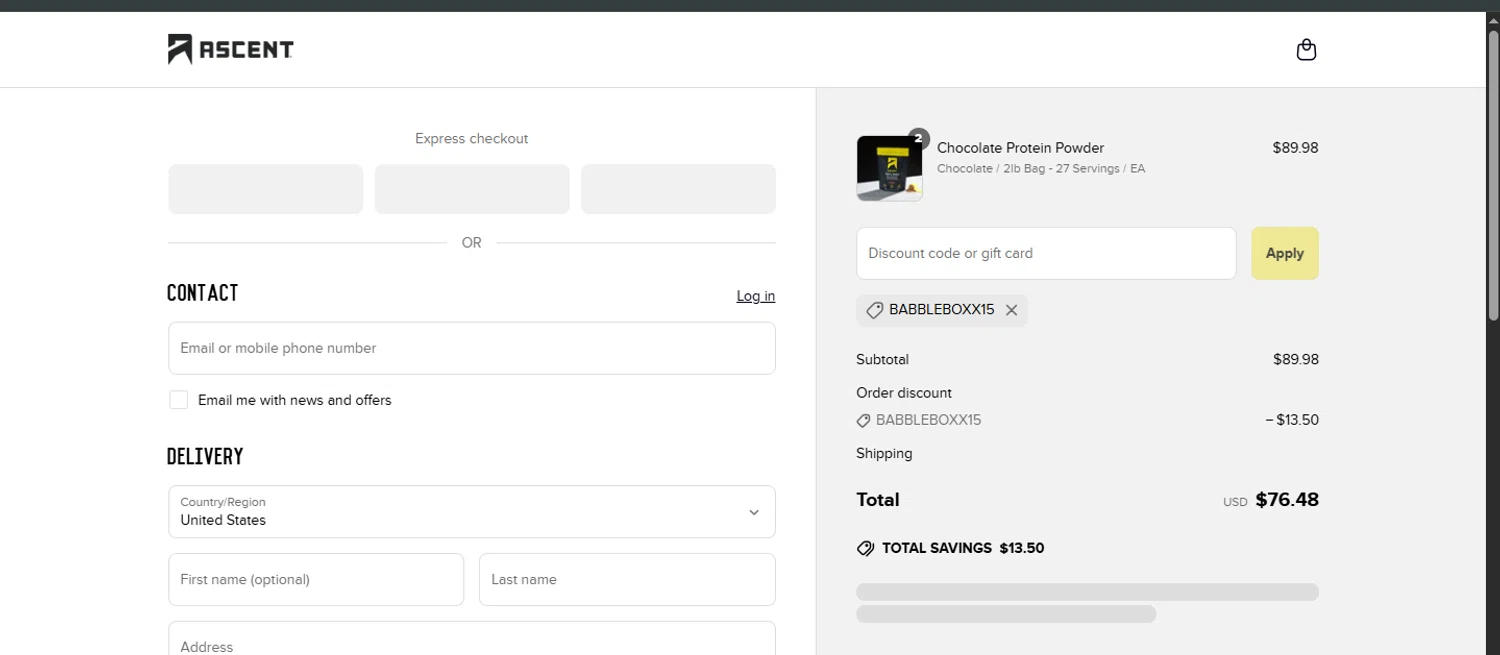The image size is (1500, 655).
Task: Click the Order discount label
Action: tap(904, 393)
